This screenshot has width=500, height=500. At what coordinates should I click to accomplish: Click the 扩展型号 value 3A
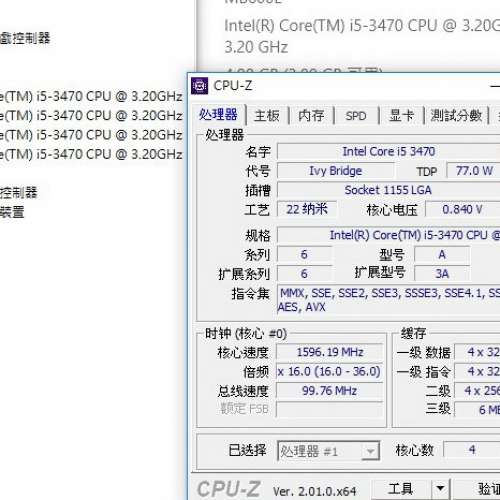pos(442,274)
